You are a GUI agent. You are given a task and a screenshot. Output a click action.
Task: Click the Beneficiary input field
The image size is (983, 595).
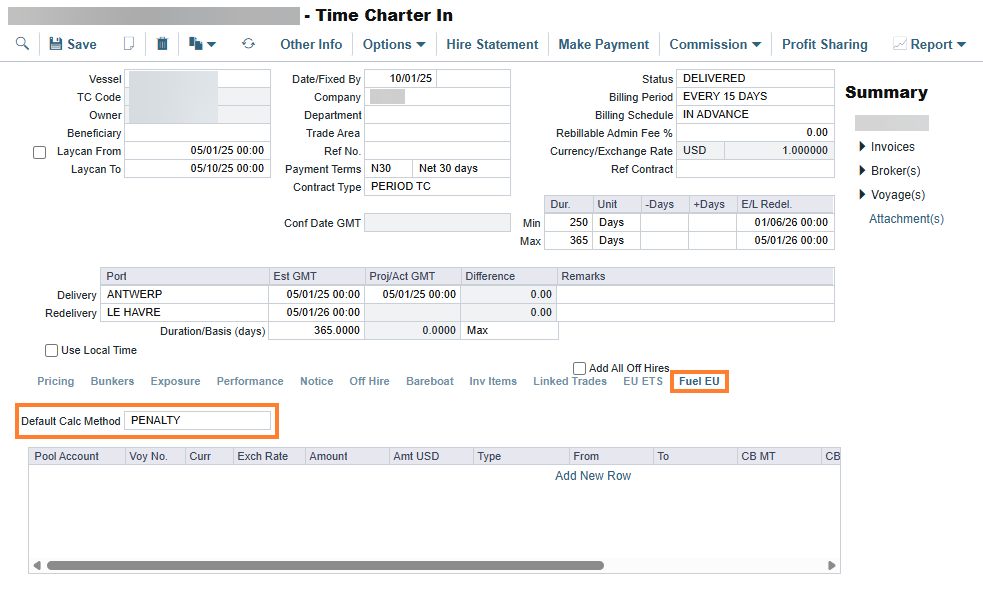click(x=197, y=133)
